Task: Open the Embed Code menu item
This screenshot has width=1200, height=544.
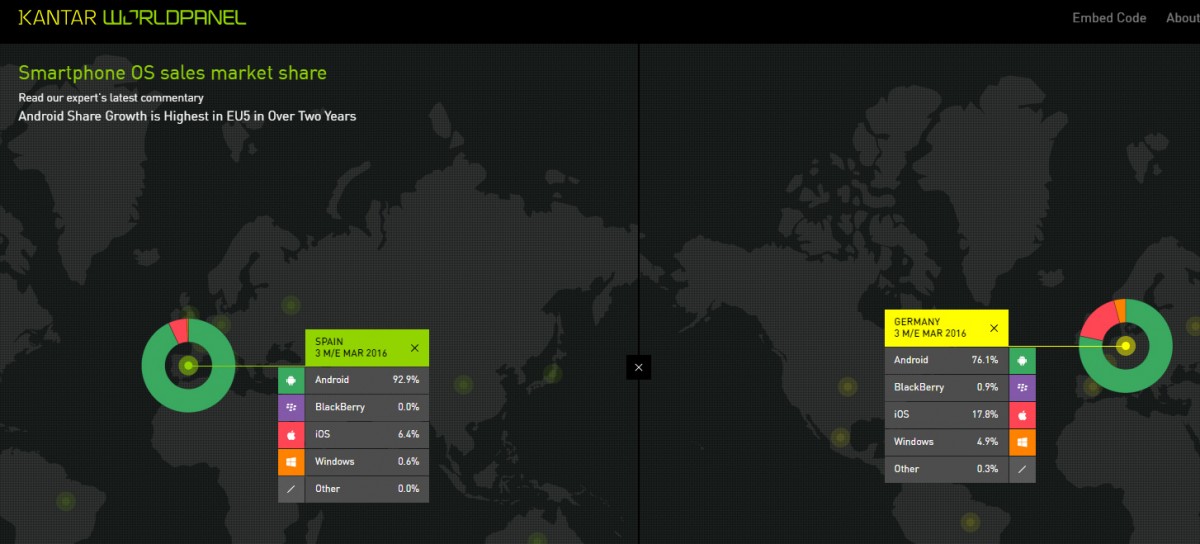Action: [x=1108, y=18]
